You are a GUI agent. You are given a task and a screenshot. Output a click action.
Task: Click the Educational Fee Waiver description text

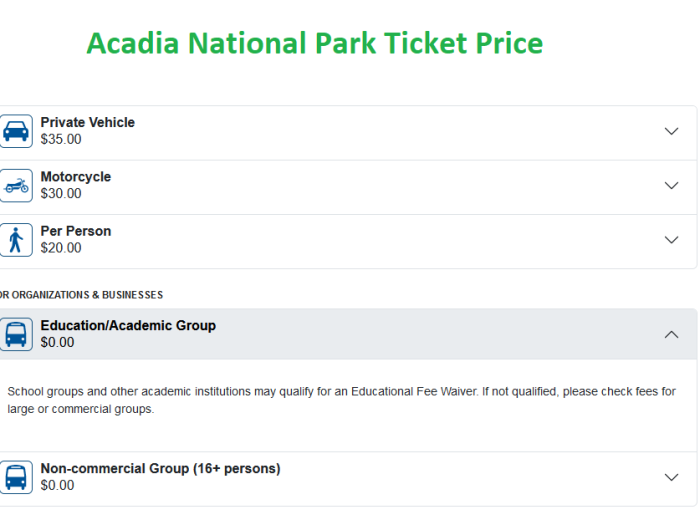(342, 400)
